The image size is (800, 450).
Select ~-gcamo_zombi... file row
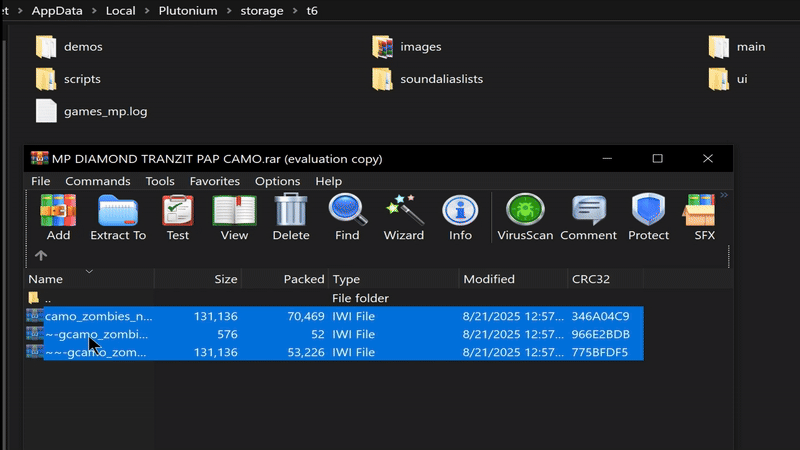334,334
